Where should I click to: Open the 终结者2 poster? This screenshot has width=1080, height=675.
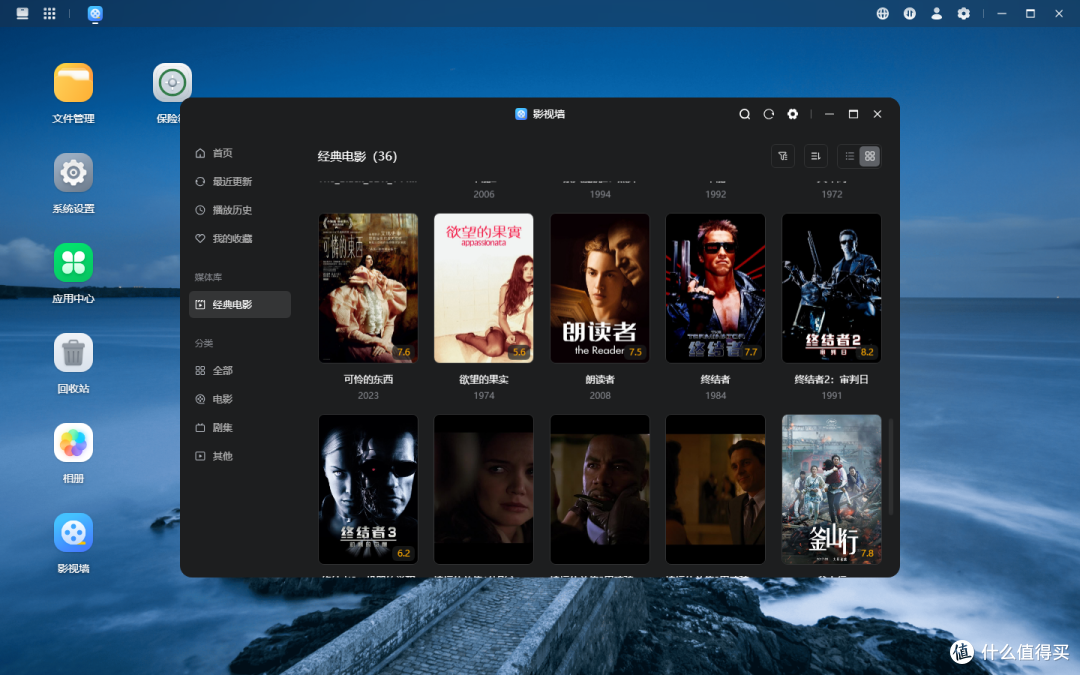pyautogui.click(x=831, y=288)
